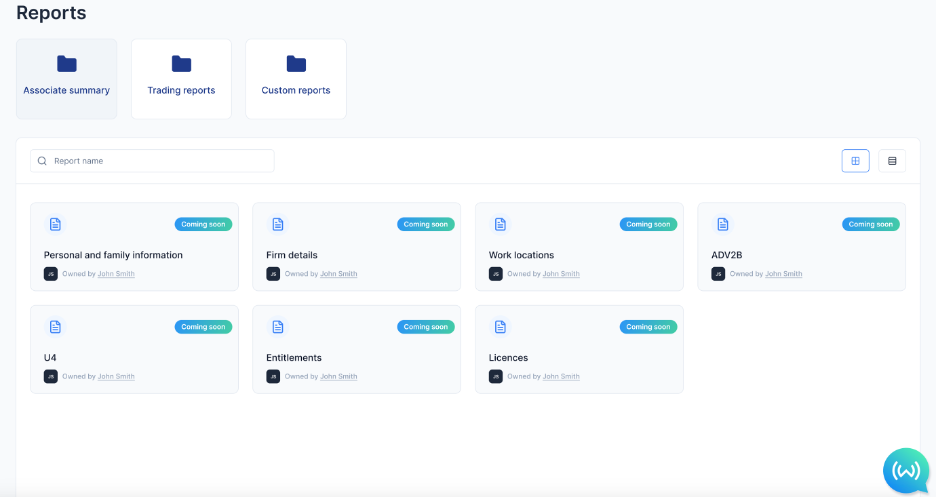Click JS avatar on ADV2B card
Viewport: 936px width, 498px height.
[718, 273]
